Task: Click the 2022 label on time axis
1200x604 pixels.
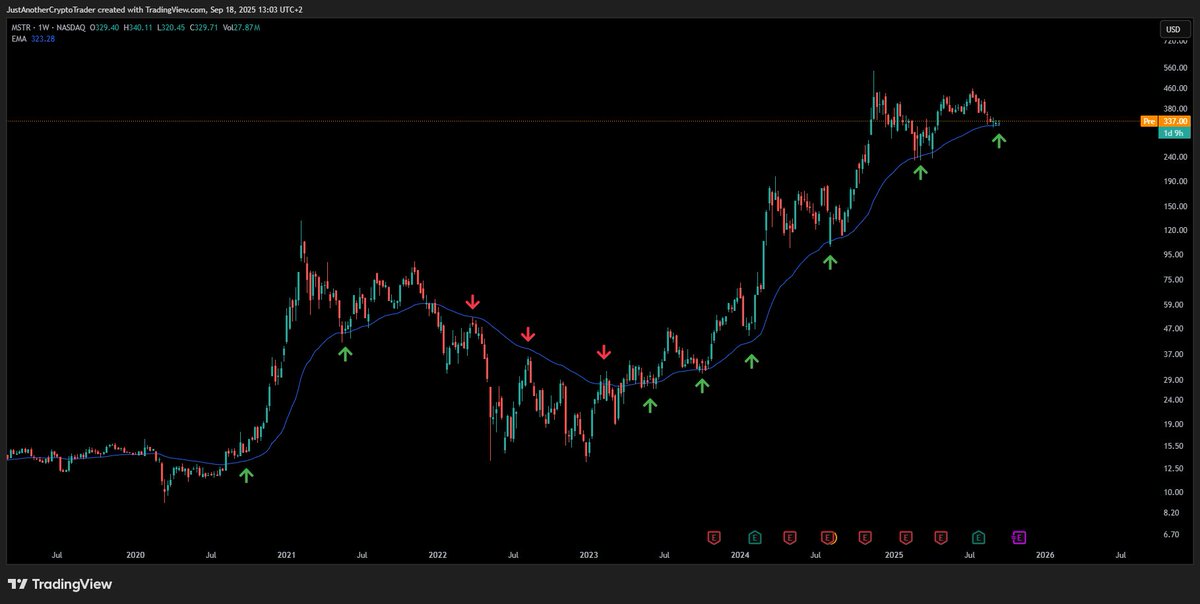Action: point(437,553)
